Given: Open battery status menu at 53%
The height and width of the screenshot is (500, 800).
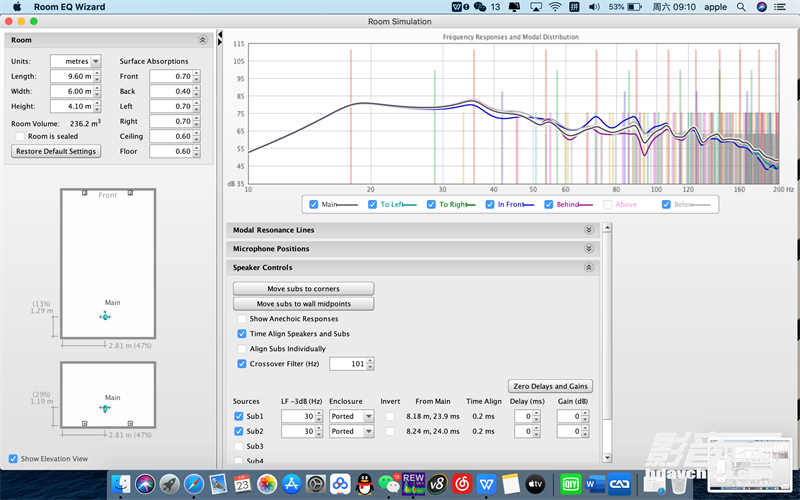Looking at the screenshot, I should [625, 7].
